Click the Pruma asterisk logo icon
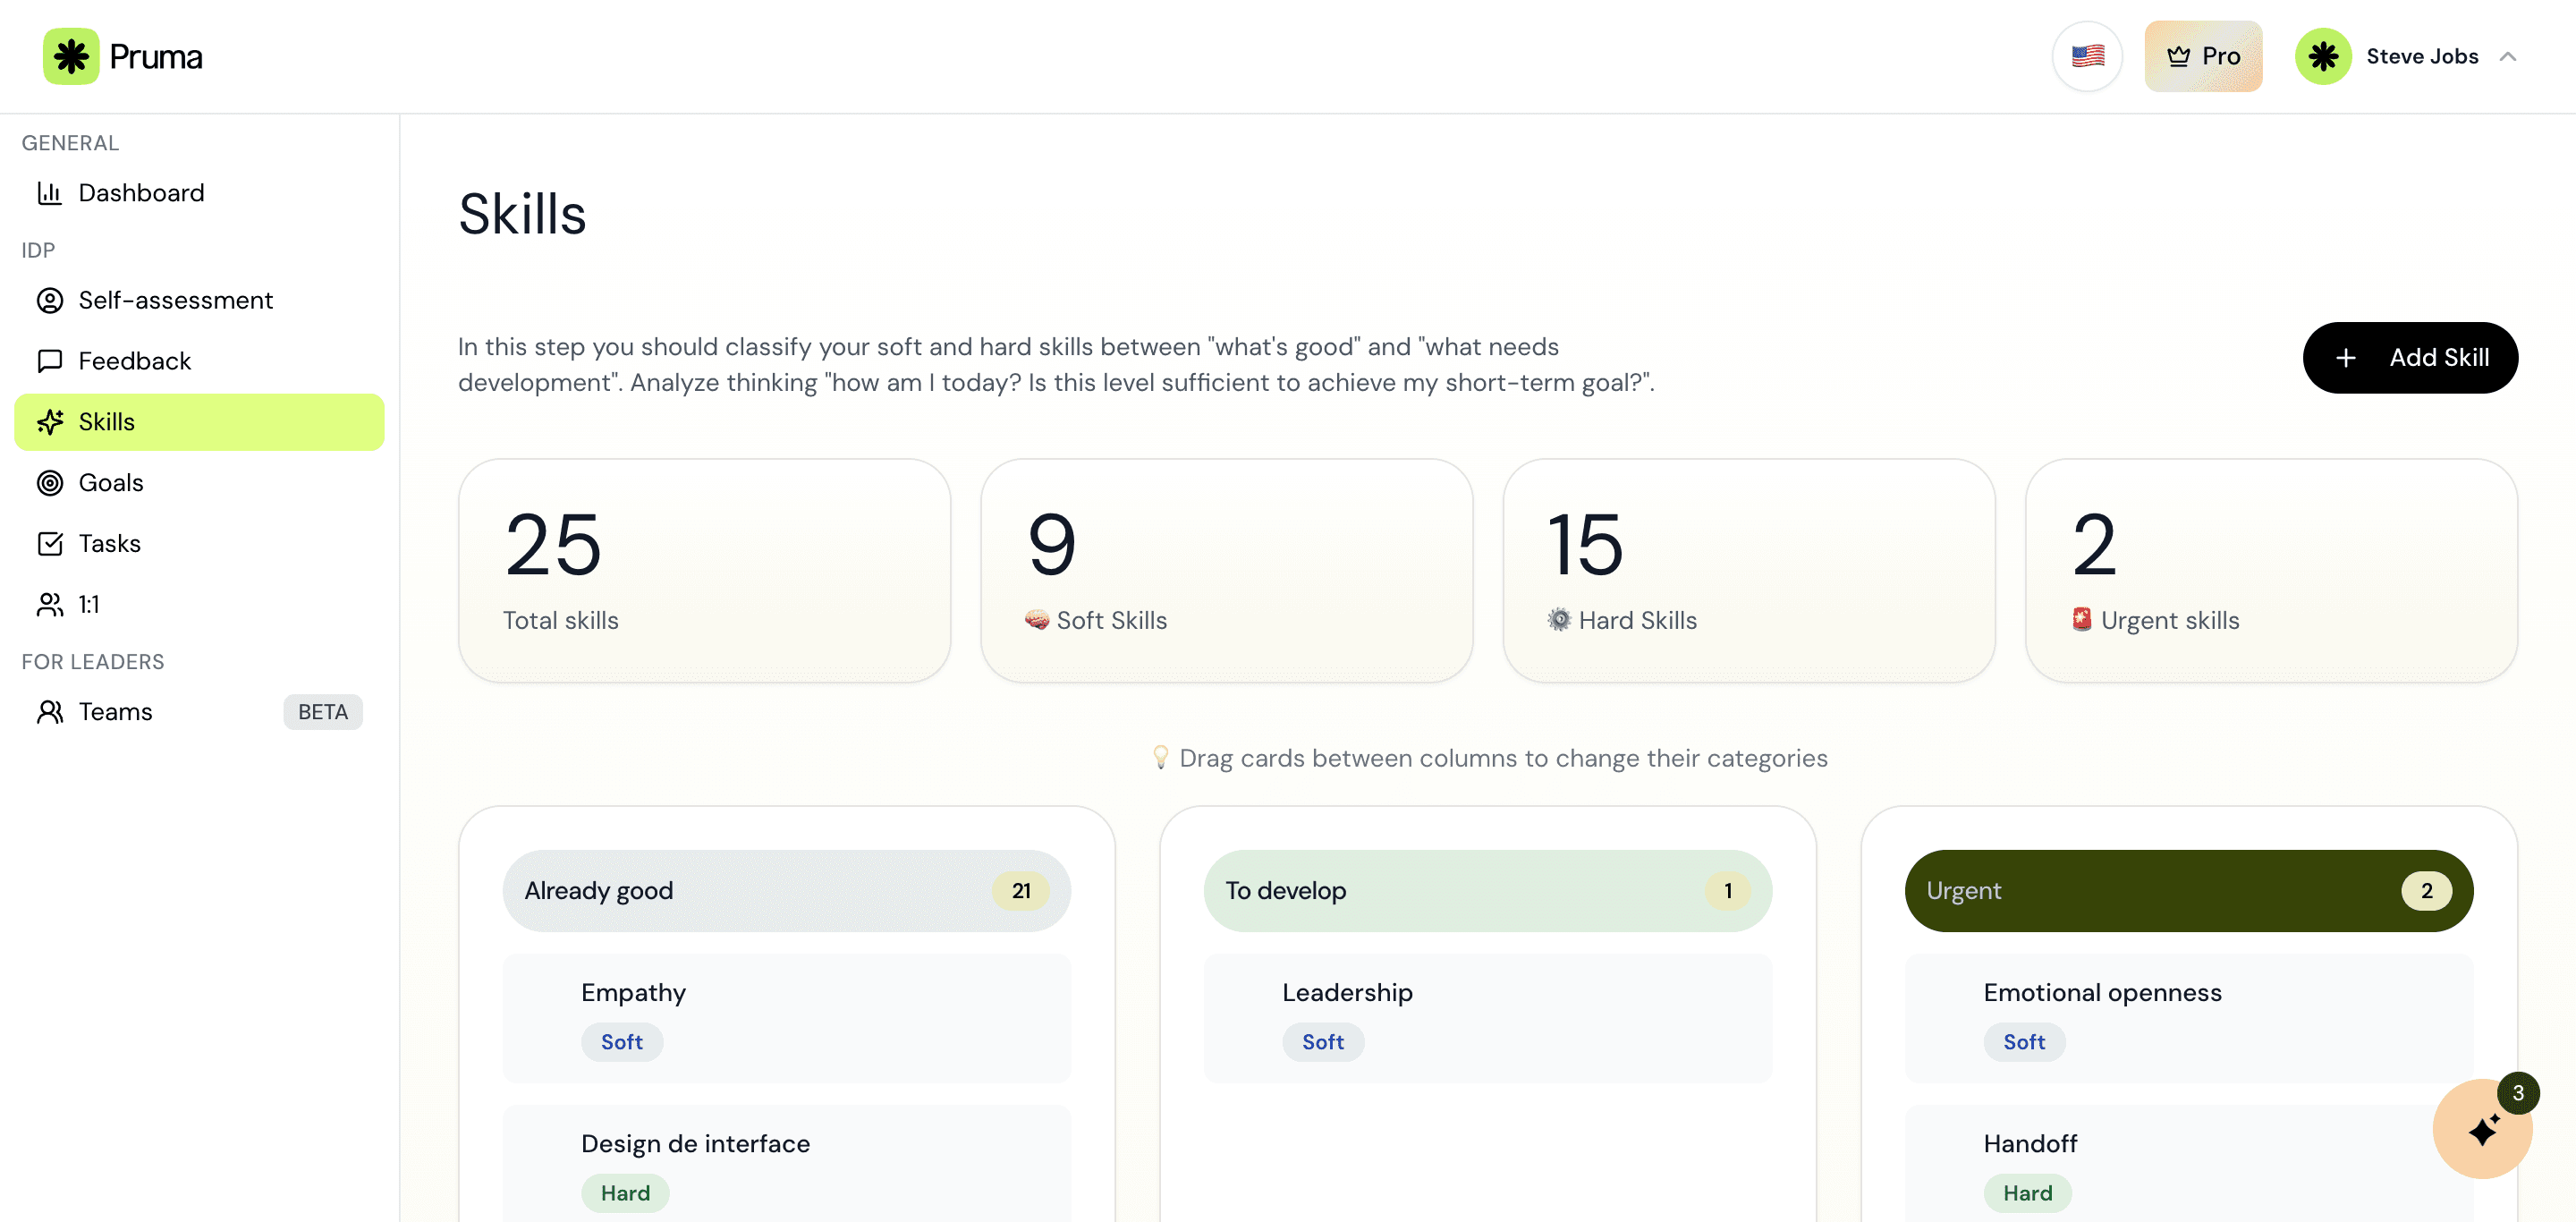The width and height of the screenshot is (2576, 1222). [71, 56]
